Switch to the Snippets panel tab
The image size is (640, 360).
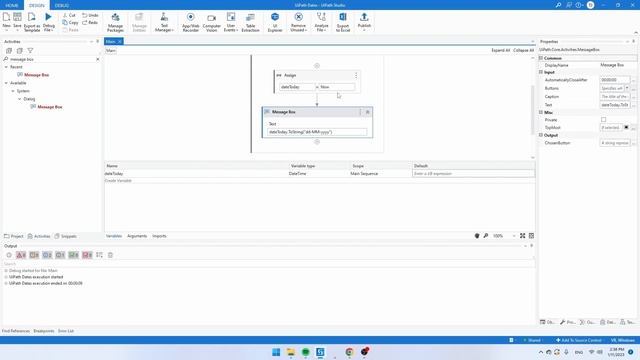click(66, 236)
